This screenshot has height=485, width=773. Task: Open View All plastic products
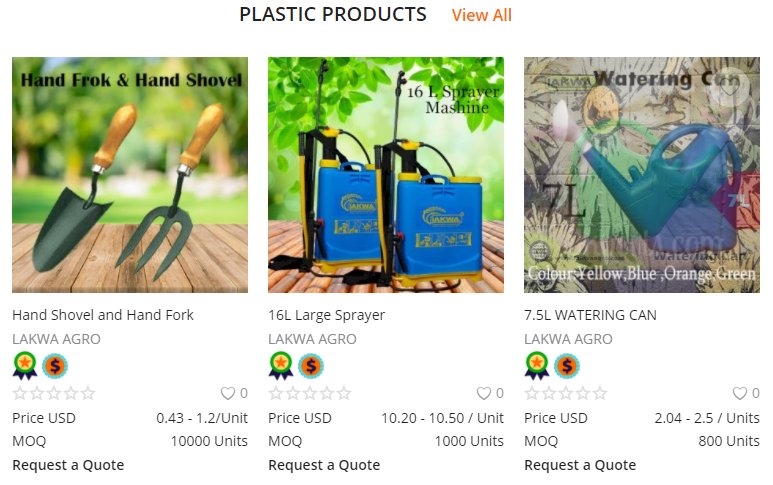point(482,15)
